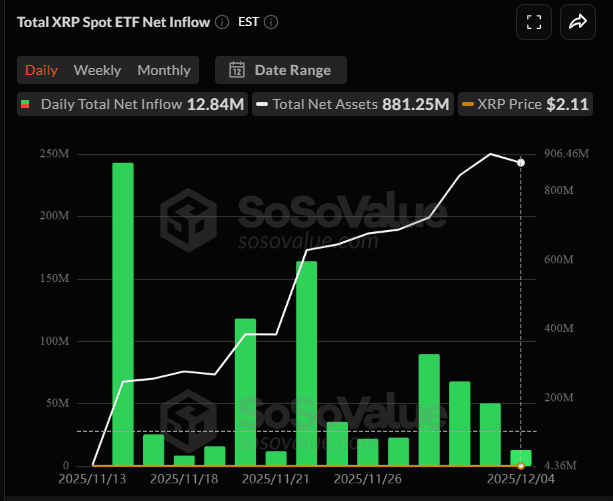Click the share arrow icon

pos(577,22)
